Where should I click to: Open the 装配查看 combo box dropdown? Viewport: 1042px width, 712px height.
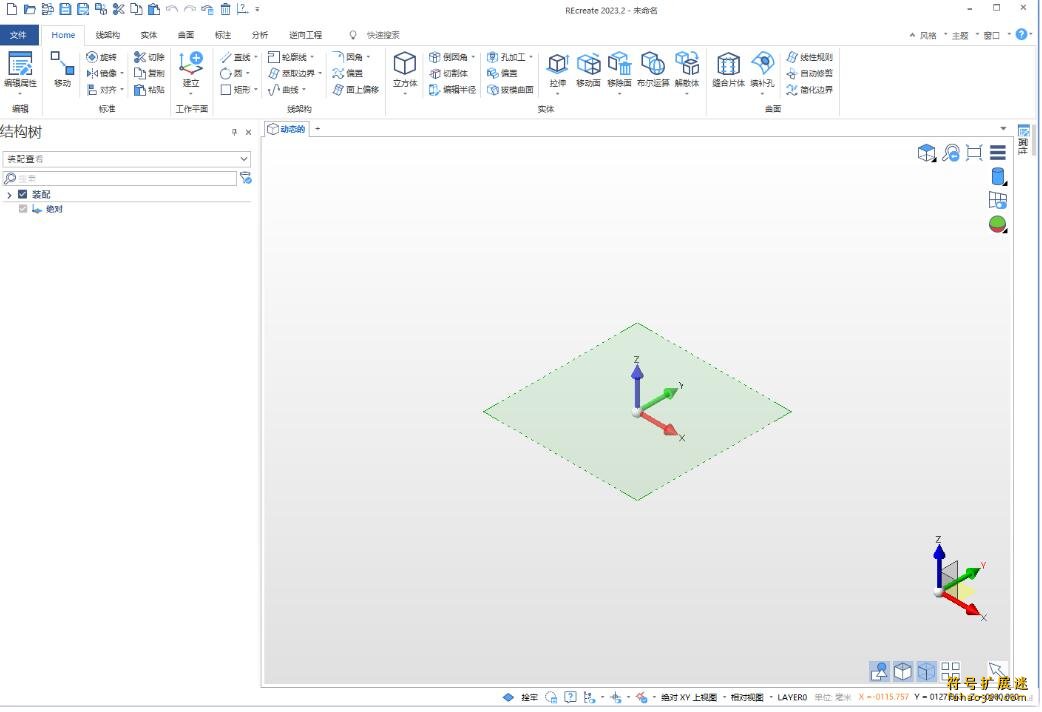pyautogui.click(x=244, y=159)
